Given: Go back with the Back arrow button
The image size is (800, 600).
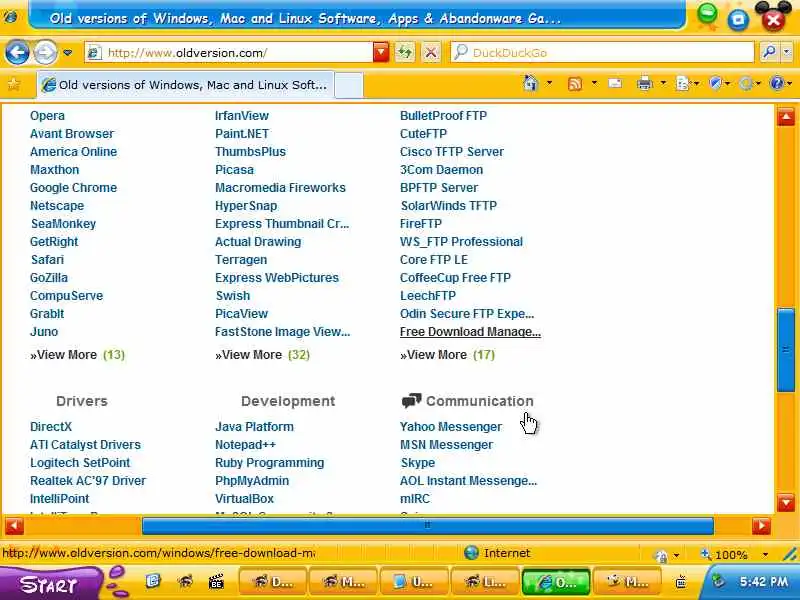Looking at the screenshot, I should coord(17,52).
